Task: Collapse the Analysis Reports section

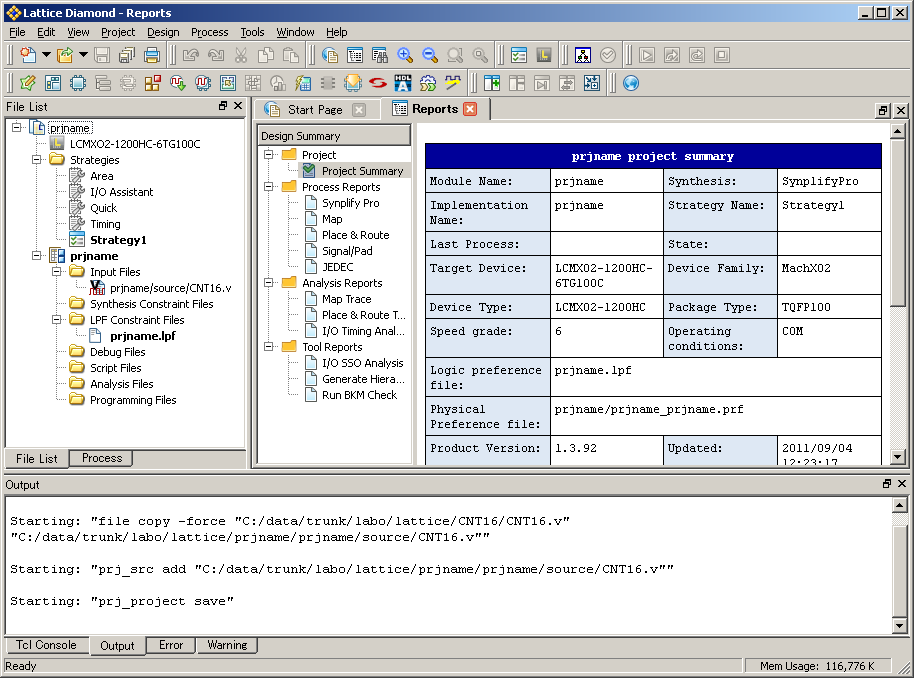Action: tap(269, 283)
